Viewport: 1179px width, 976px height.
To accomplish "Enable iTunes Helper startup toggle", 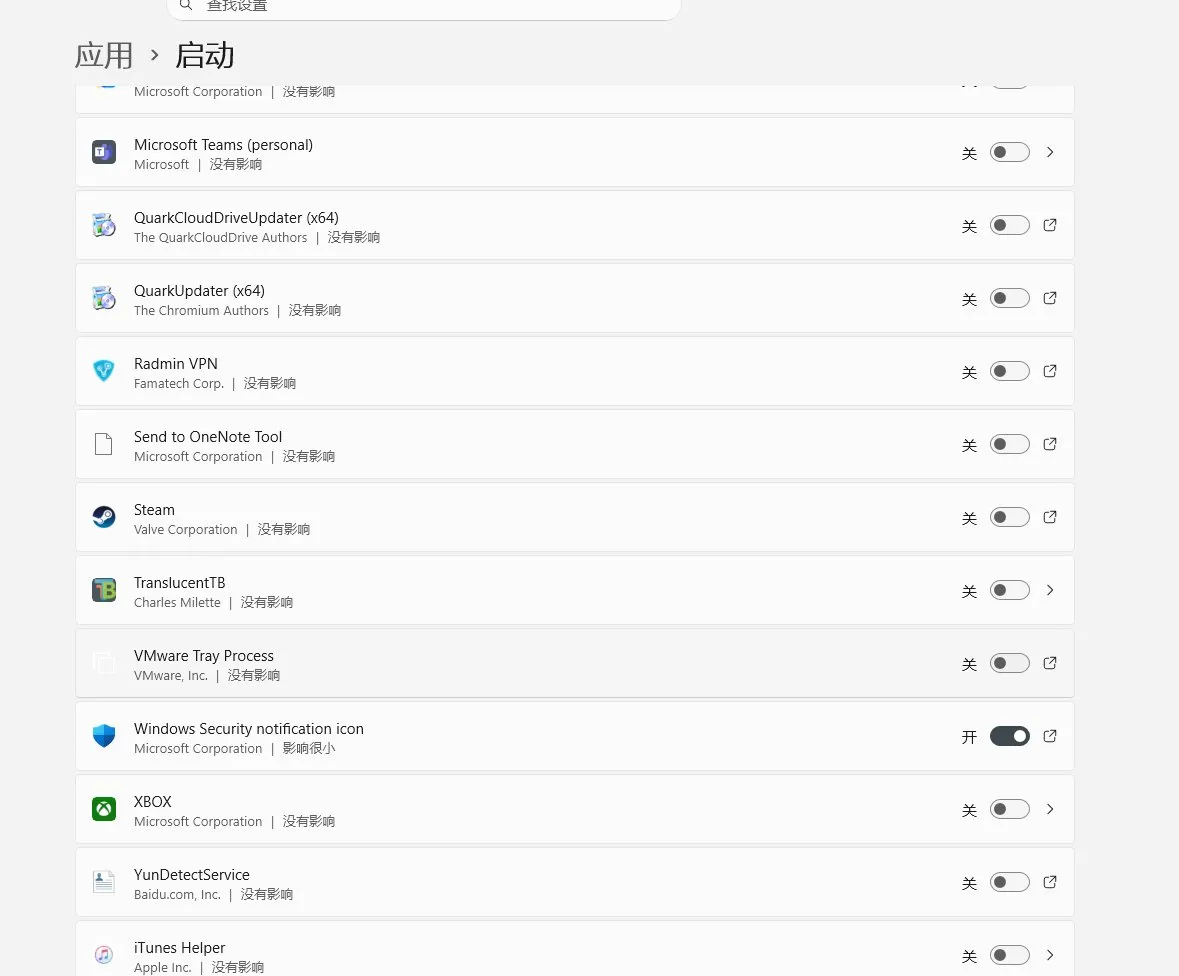I will (1009, 954).
